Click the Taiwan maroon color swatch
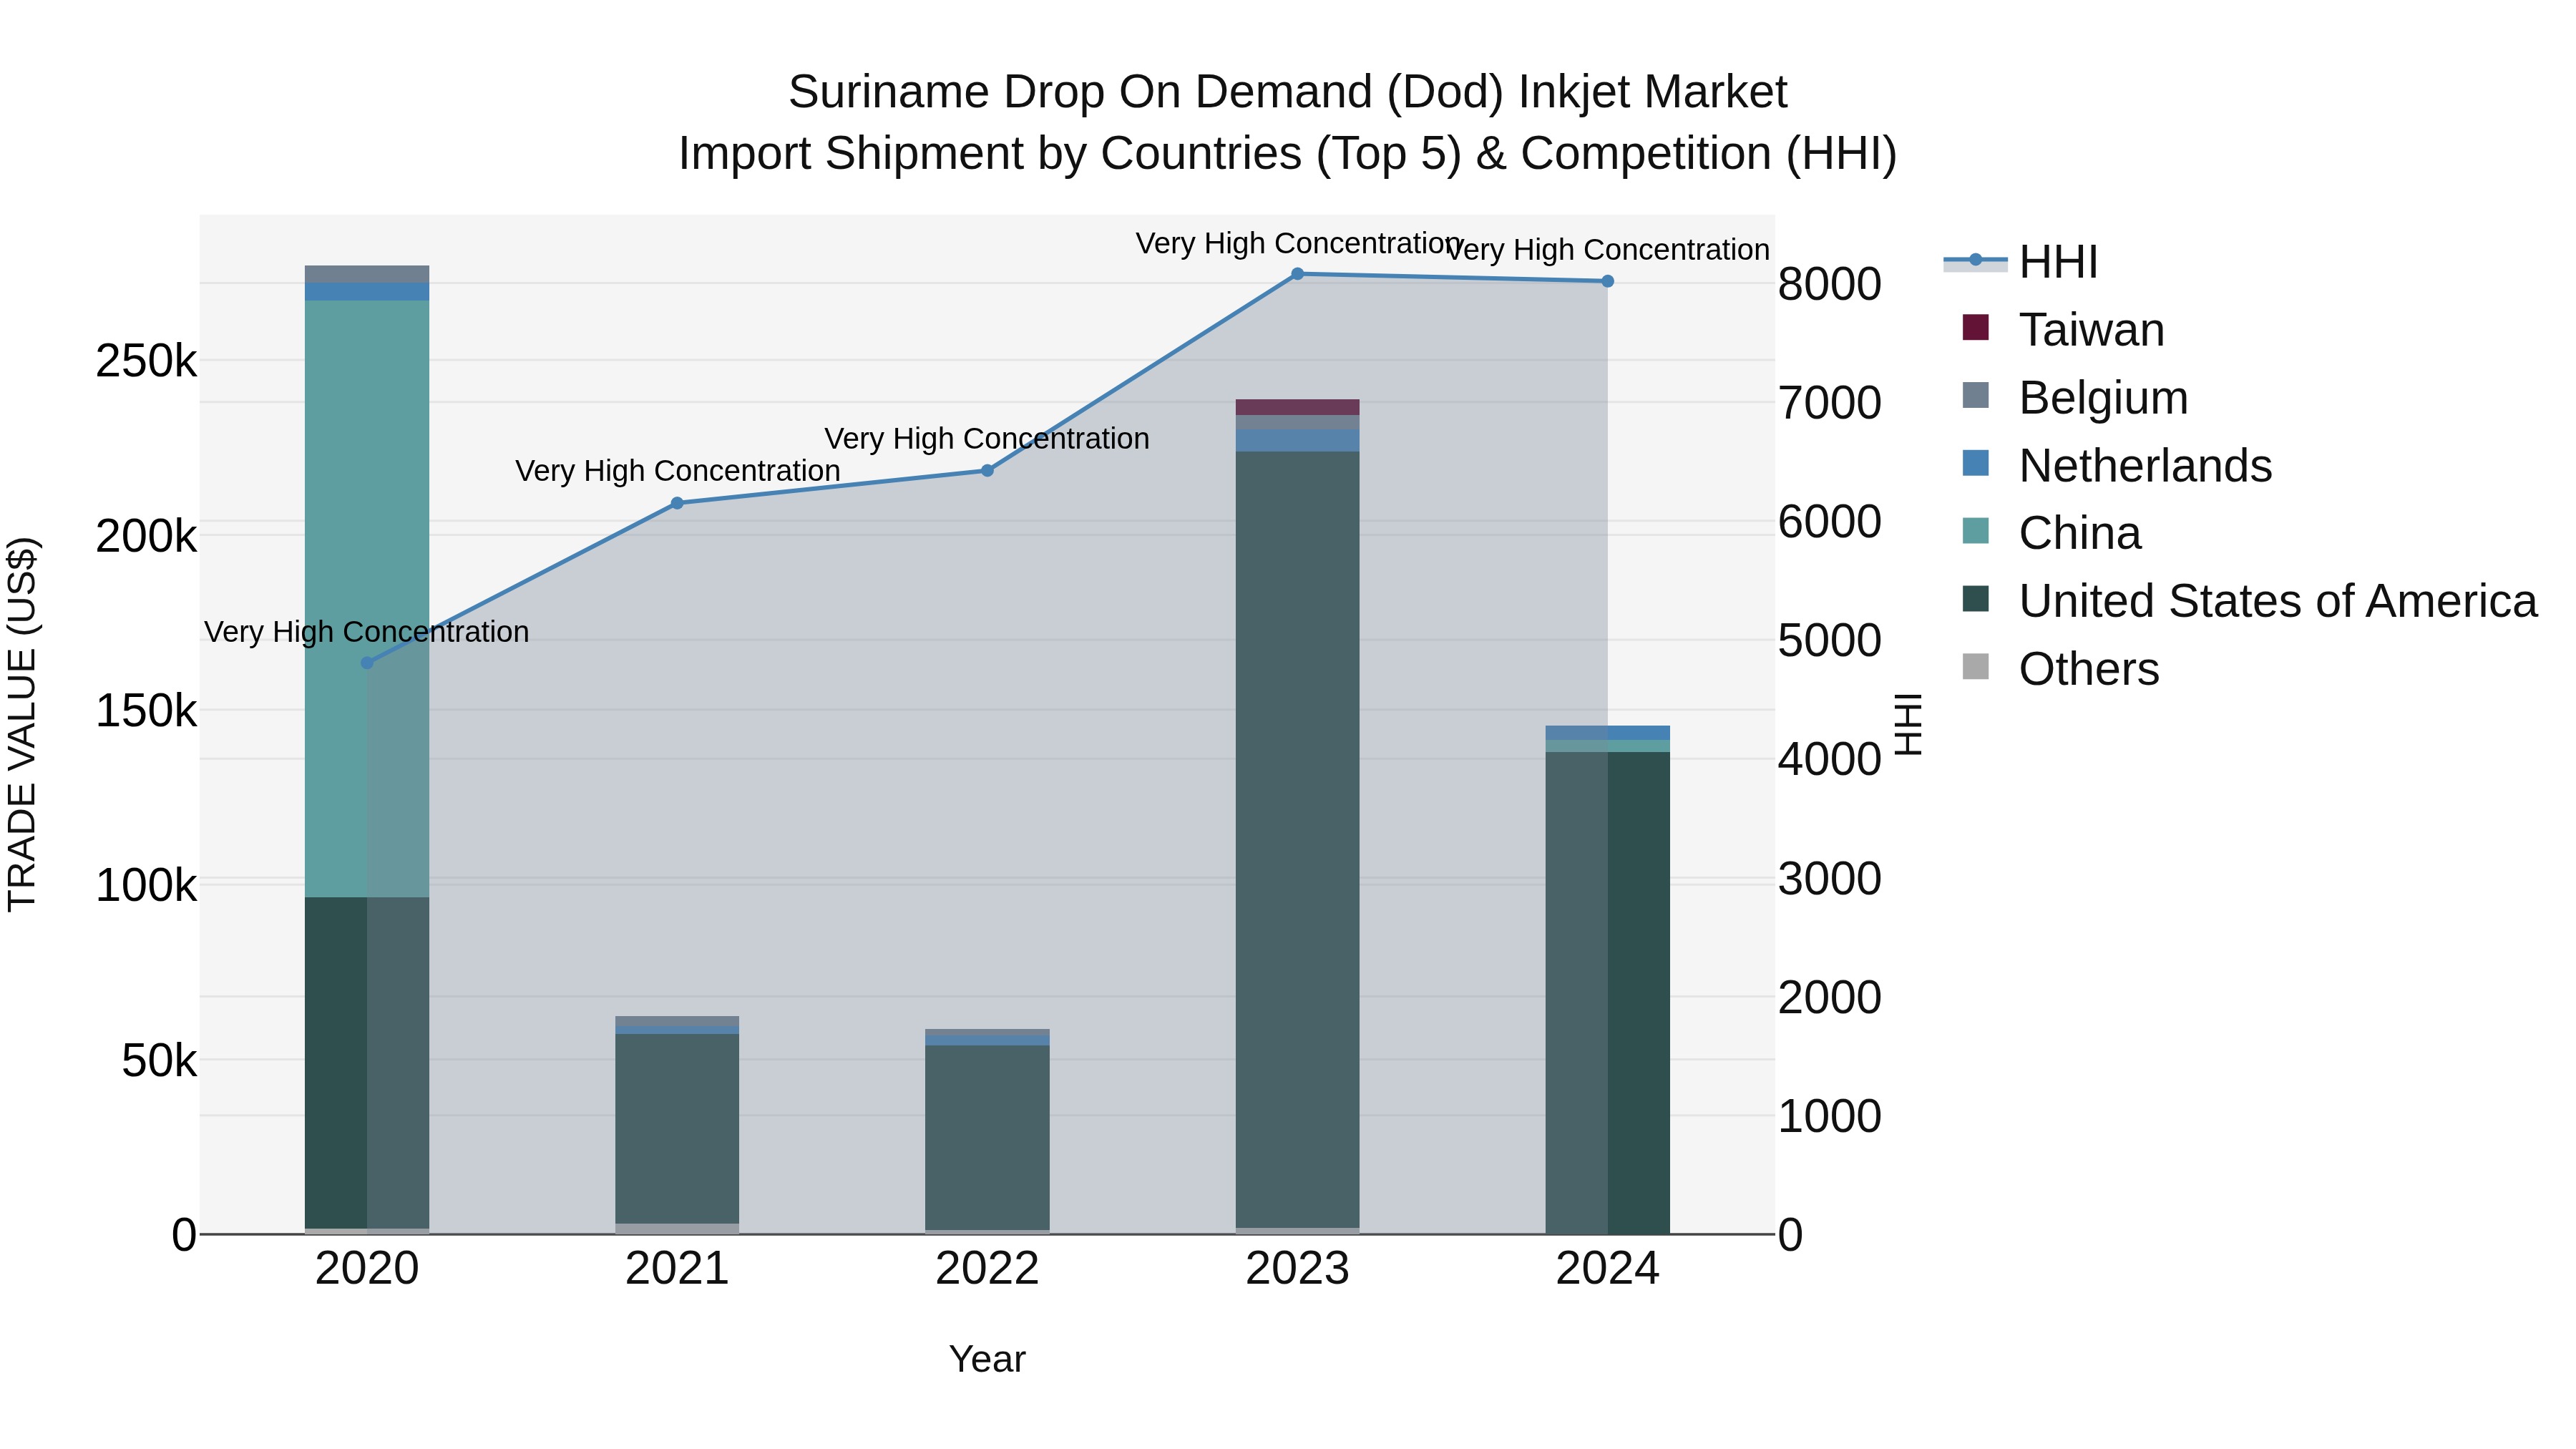Screen dimensions: 2576x1449 [1975, 327]
